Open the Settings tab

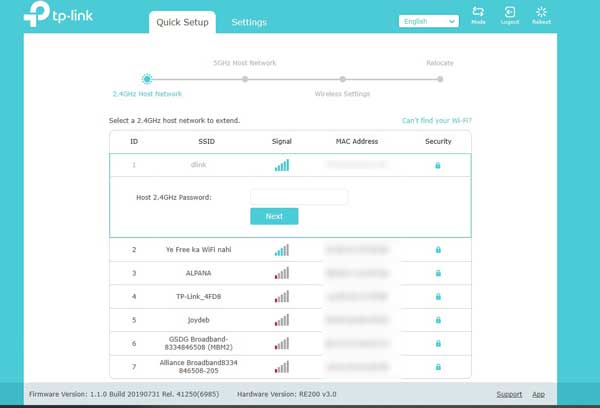(249, 22)
